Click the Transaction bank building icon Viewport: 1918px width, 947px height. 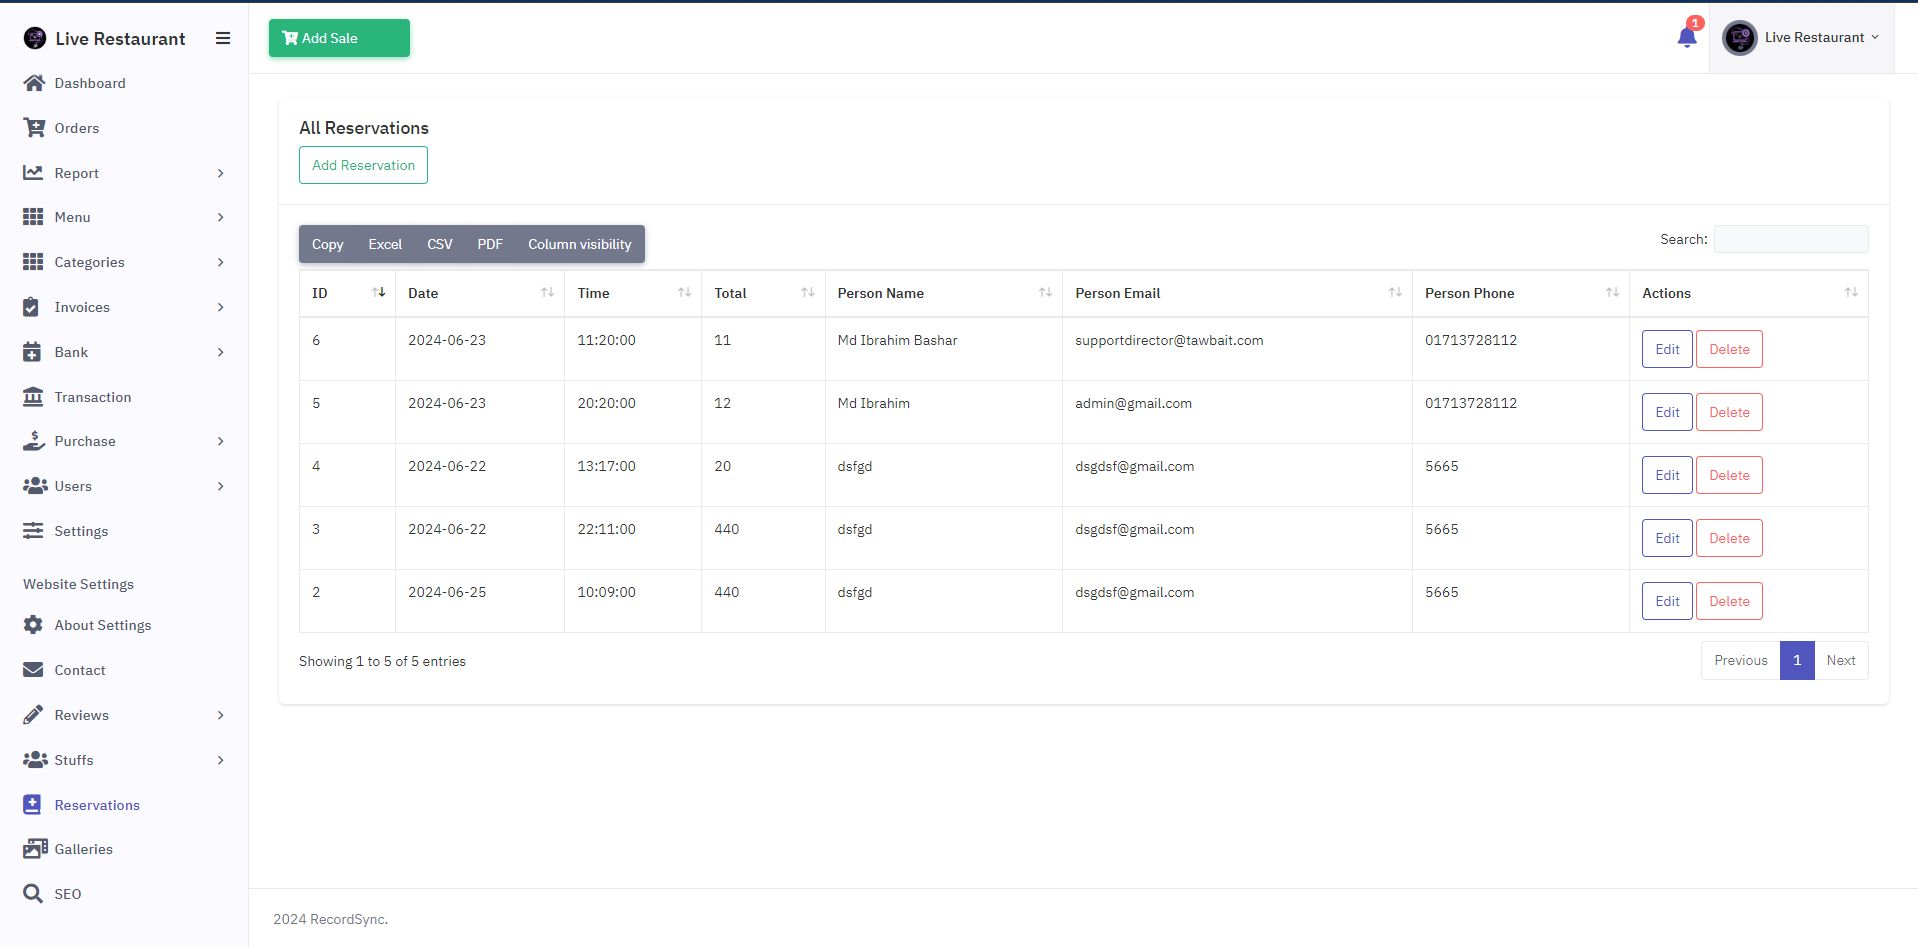[33, 397]
